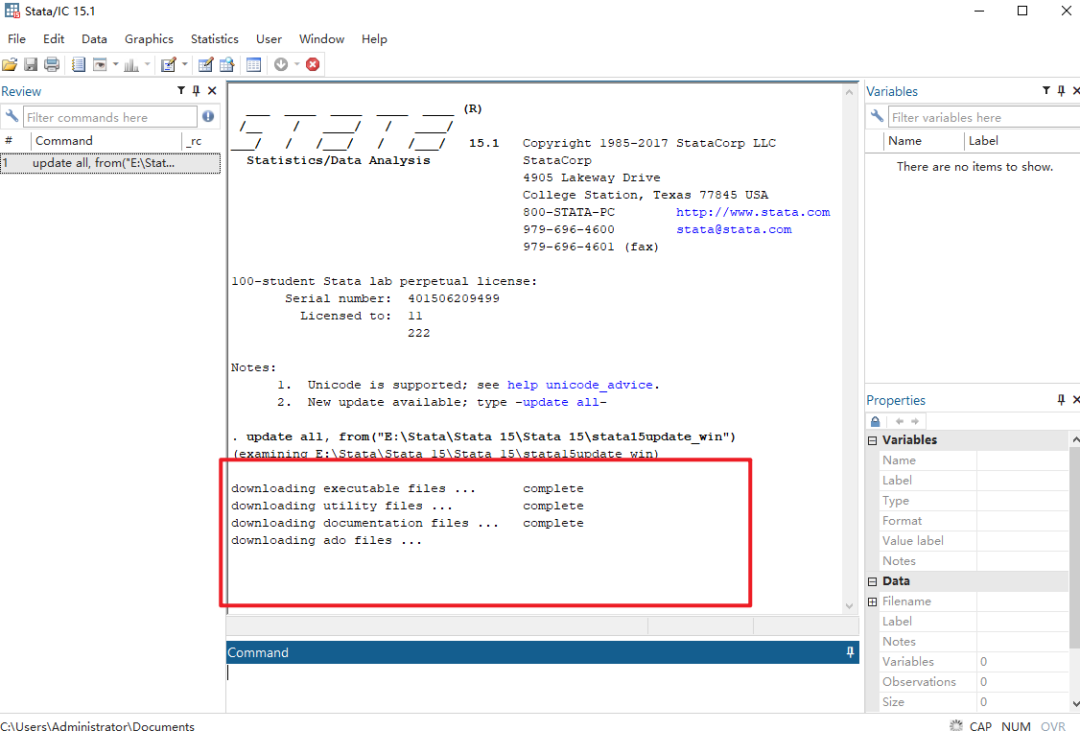This screenshot has height=731, width=1080.
Task: Click the red Break button
Action: (313, 65)
